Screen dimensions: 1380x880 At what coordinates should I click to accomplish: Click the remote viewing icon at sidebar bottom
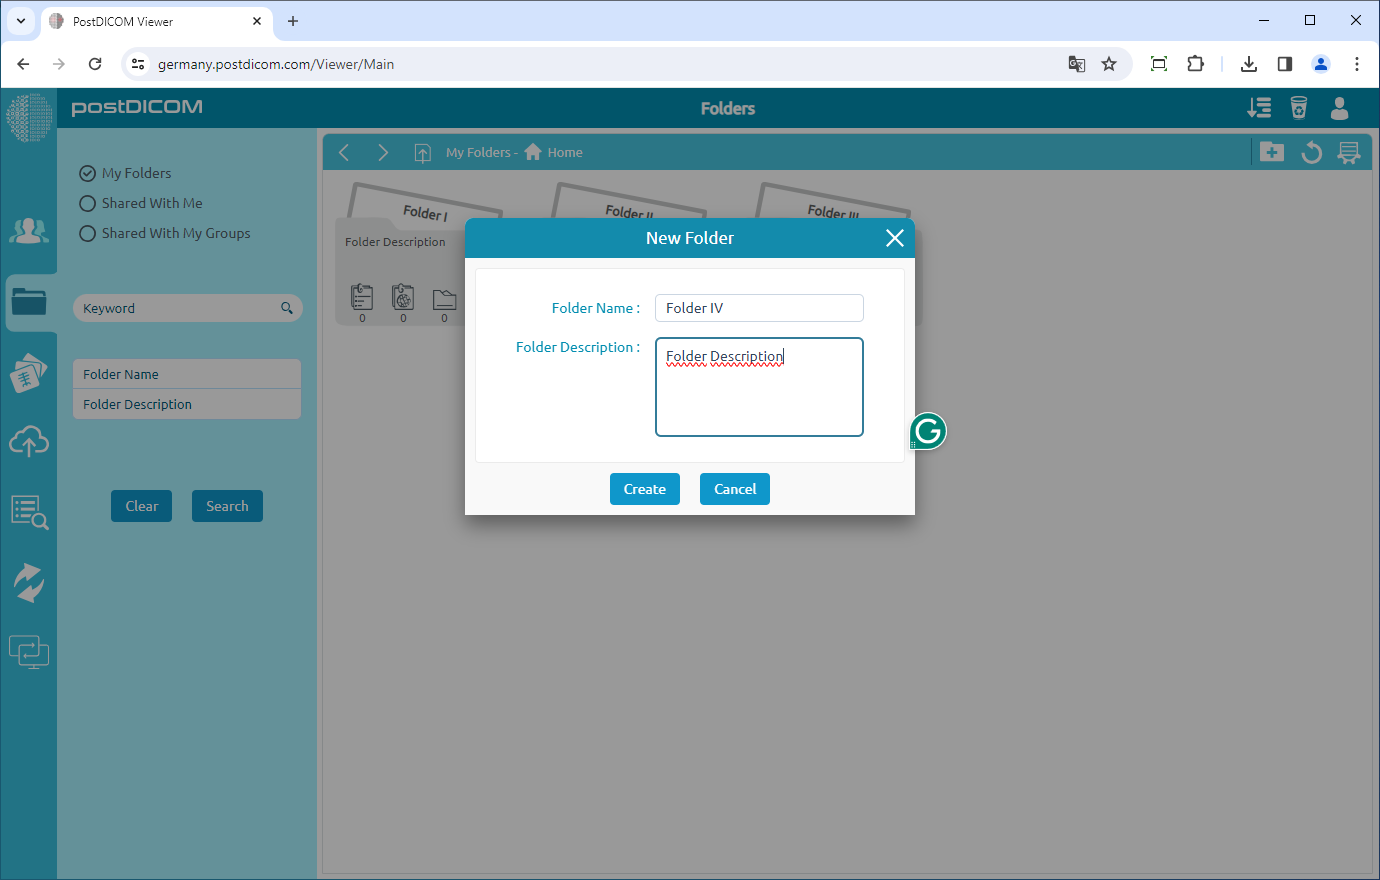point(29,651)
